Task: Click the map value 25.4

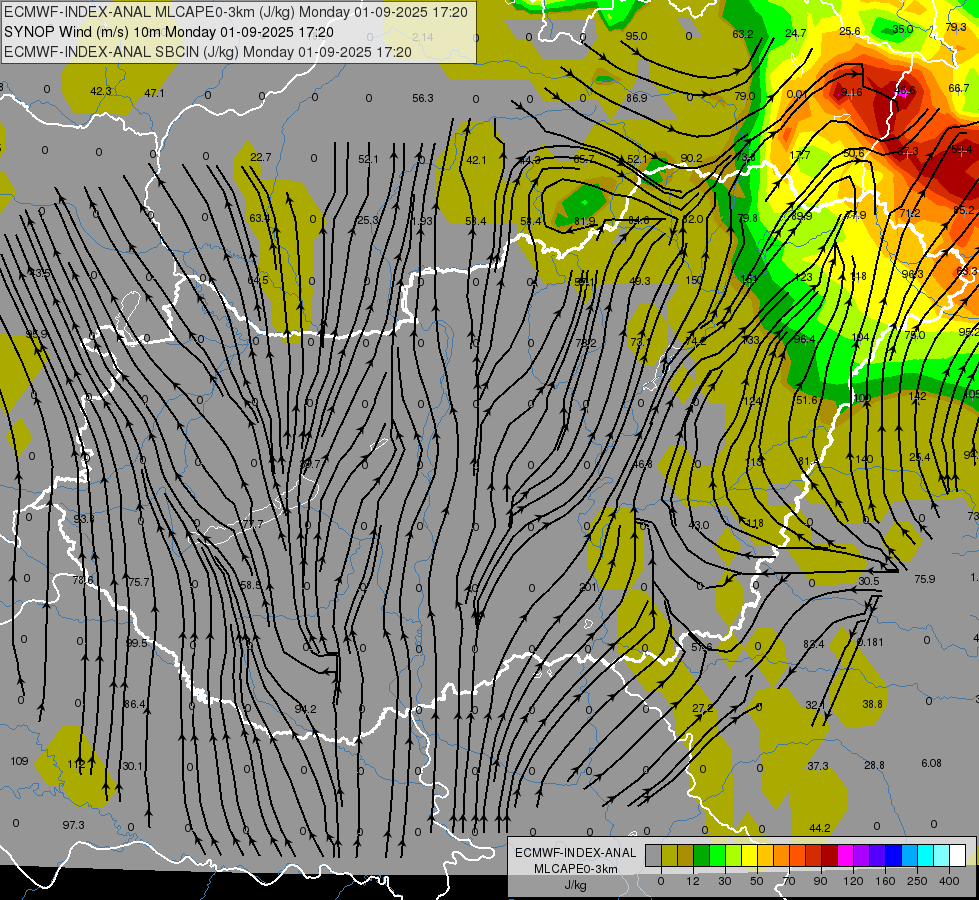Action: 920,457
